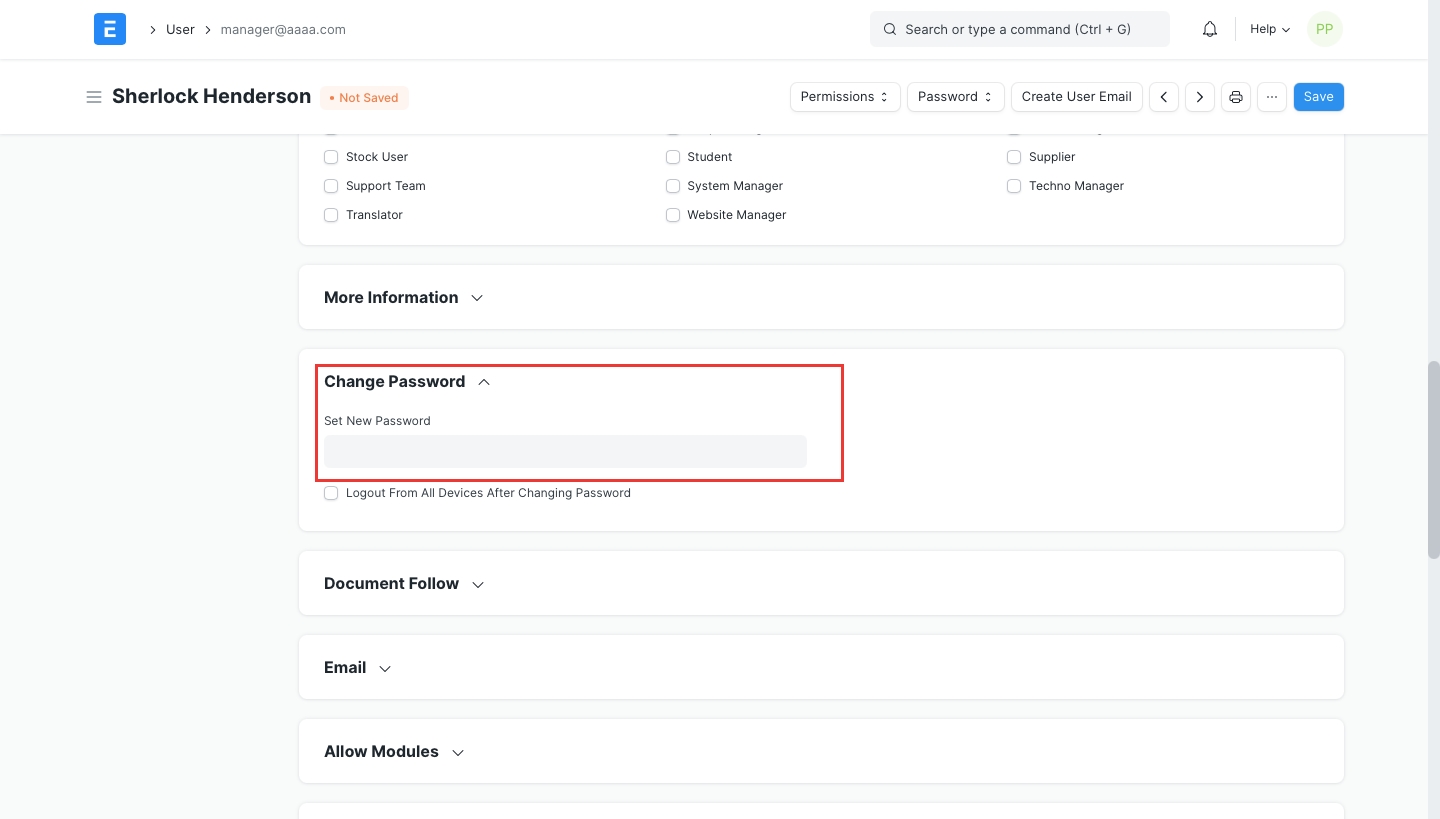The width and height of the screenshot is (1440, 819).
Task: Open the notifications bell
Action: (x=1210, y=29)
